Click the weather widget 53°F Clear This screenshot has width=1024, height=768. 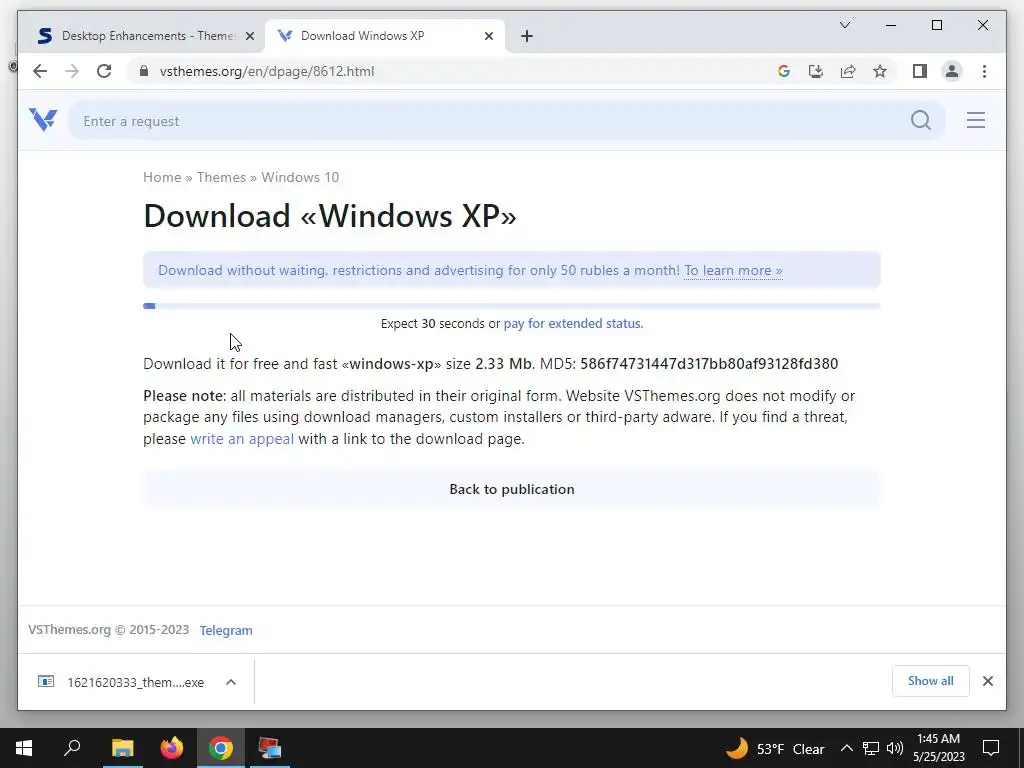(775, 748)
